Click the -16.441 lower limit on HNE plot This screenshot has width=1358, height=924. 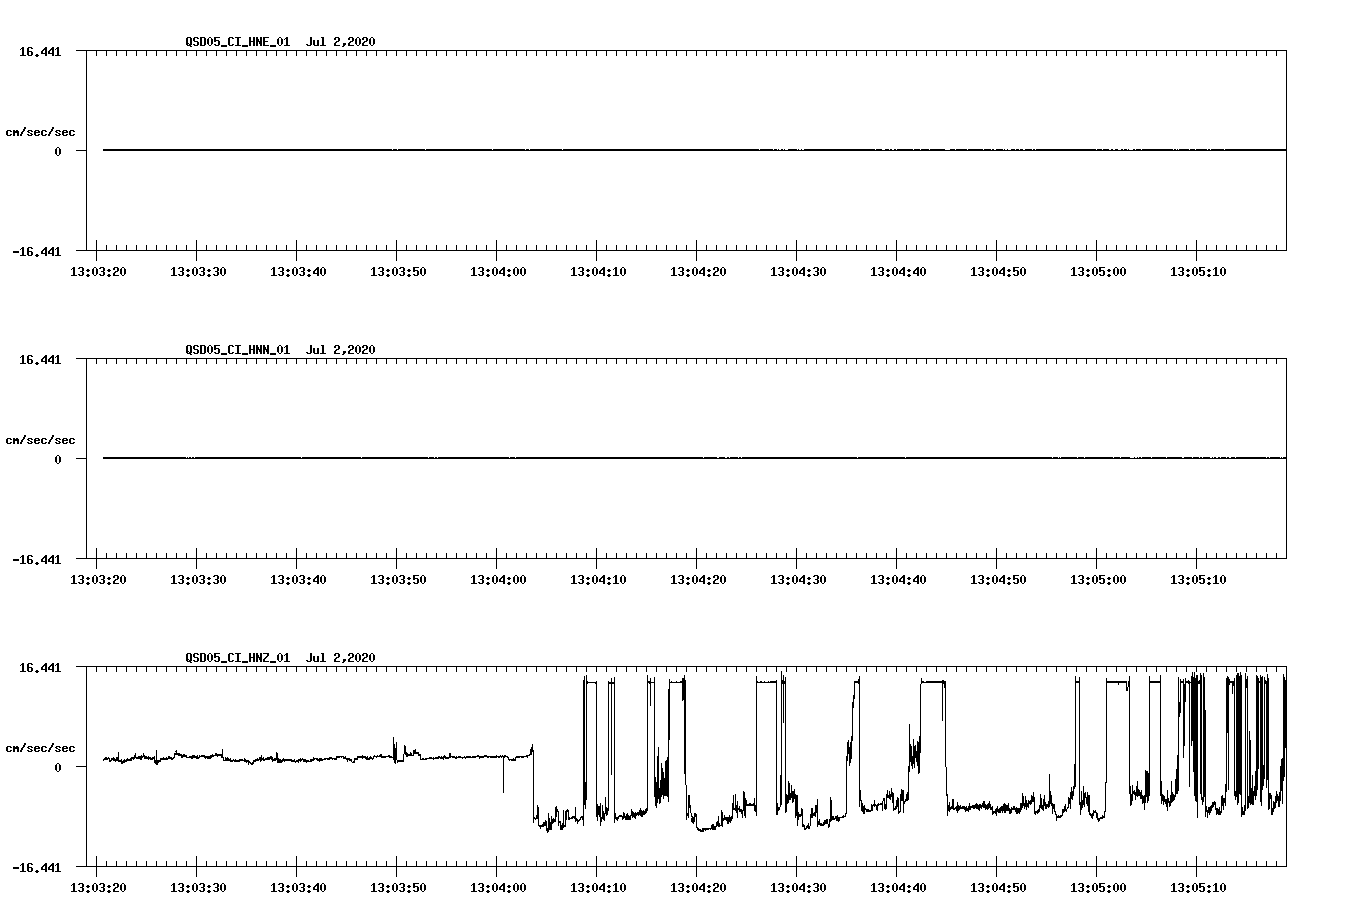[x=37, y=252]
